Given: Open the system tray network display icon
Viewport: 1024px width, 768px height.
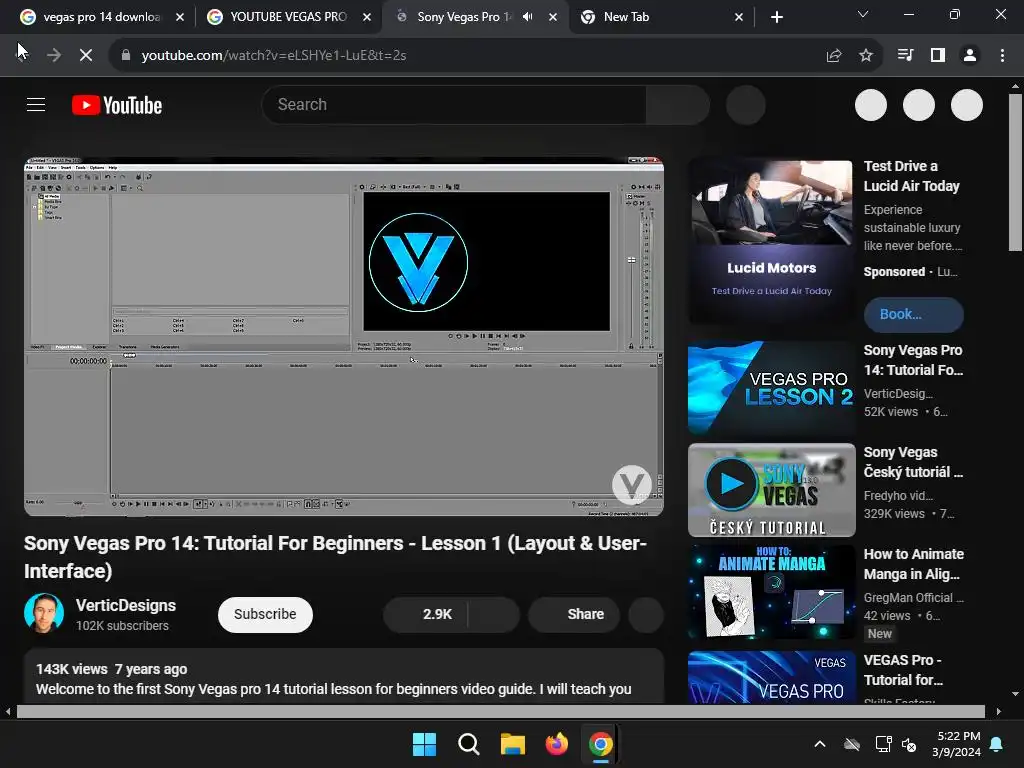Looking at the screenshot, I should click(x=883, y=744).
